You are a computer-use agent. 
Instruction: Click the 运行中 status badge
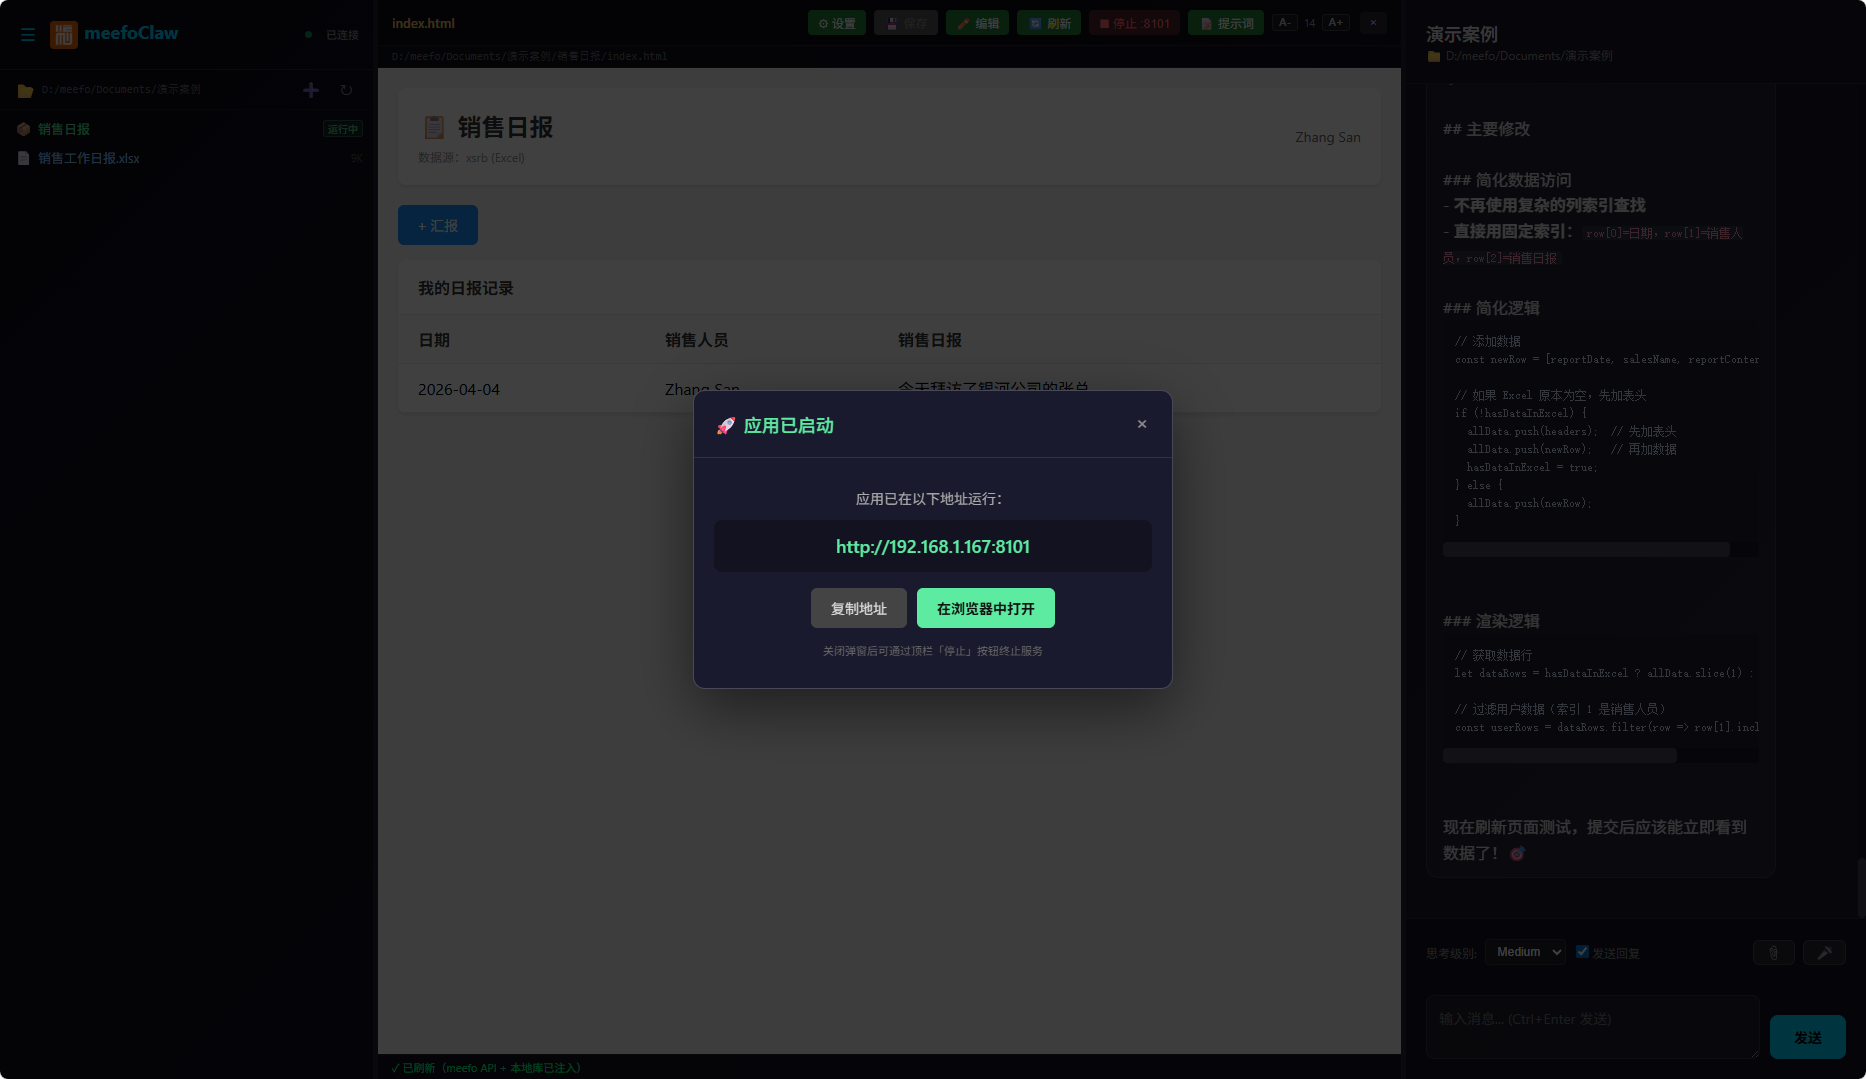(x=341, y=128)
